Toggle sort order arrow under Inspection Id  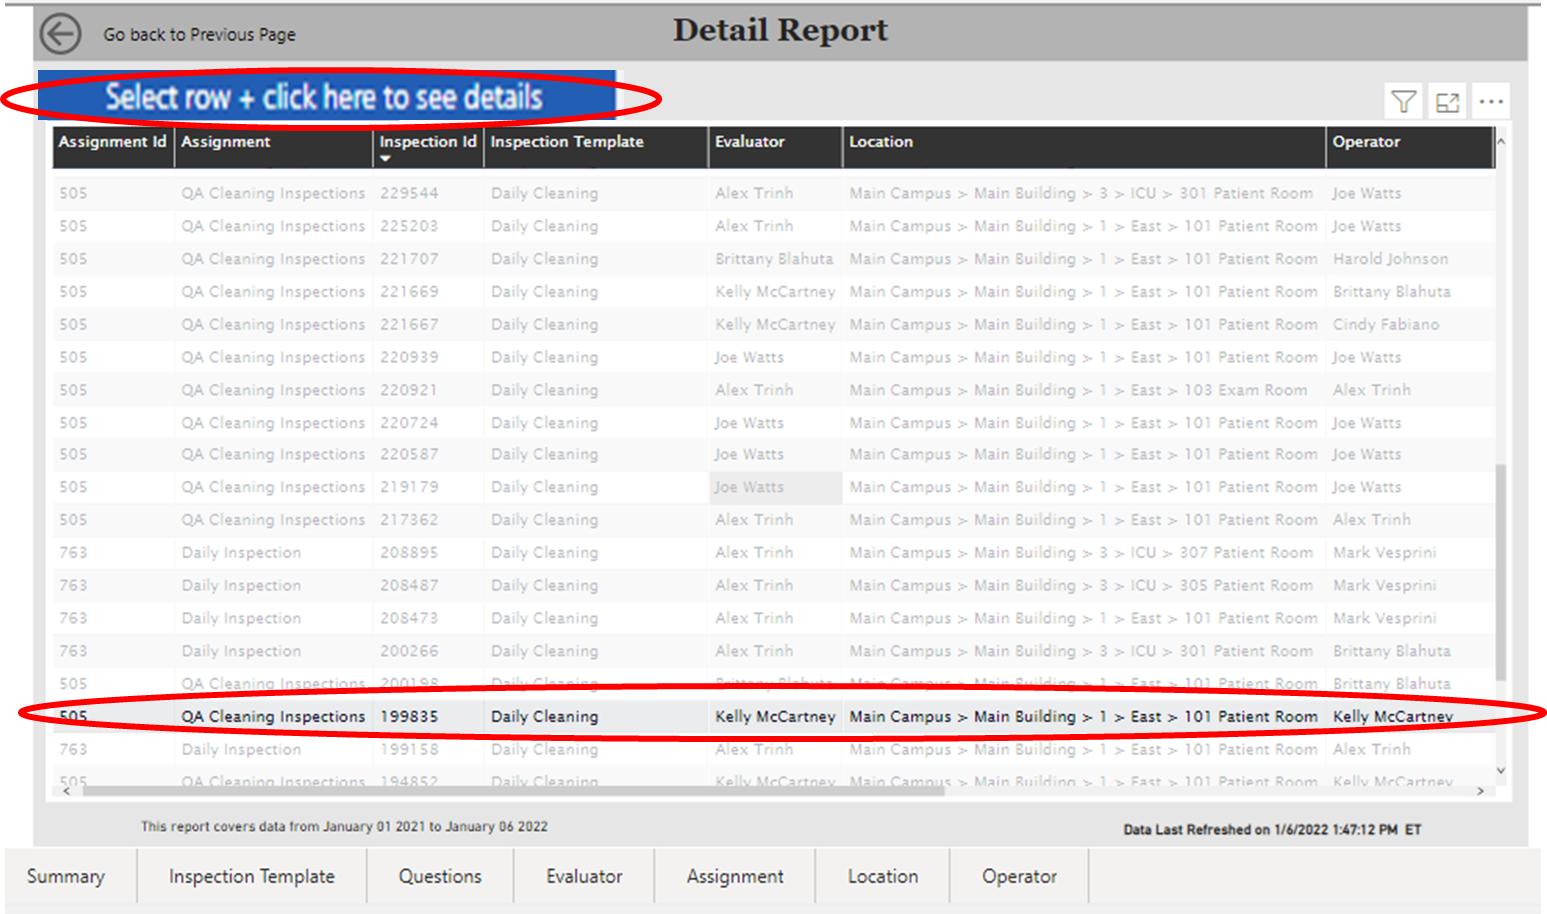click(x=385, y=158)
